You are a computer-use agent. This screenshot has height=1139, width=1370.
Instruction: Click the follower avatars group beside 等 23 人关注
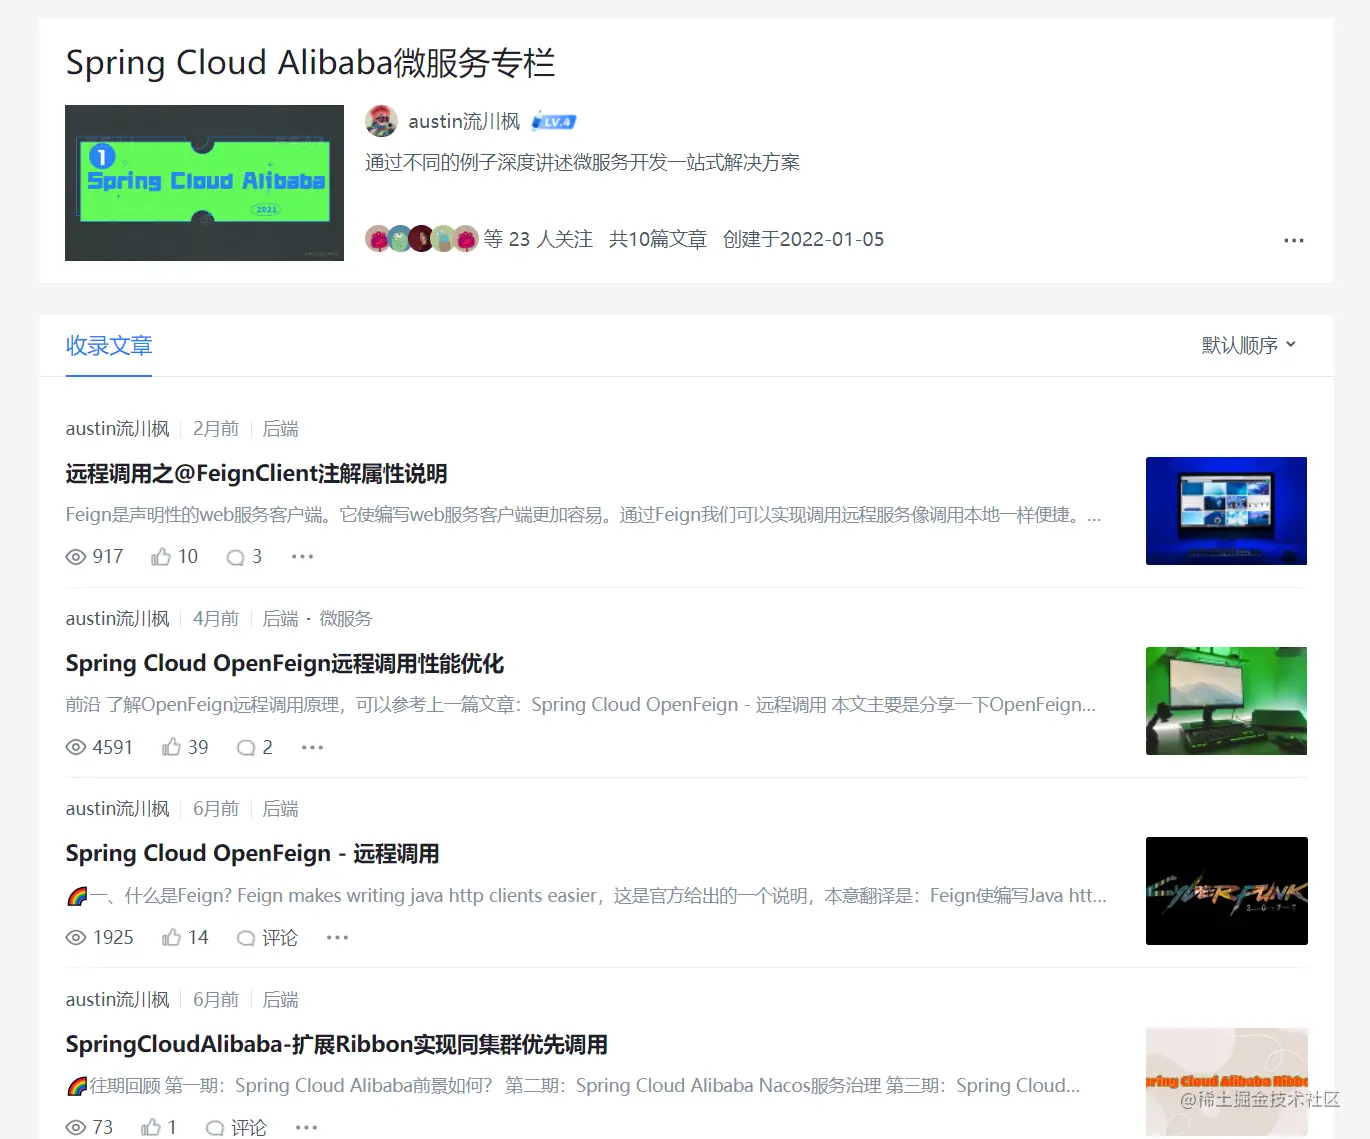click(x=422, y=239)
